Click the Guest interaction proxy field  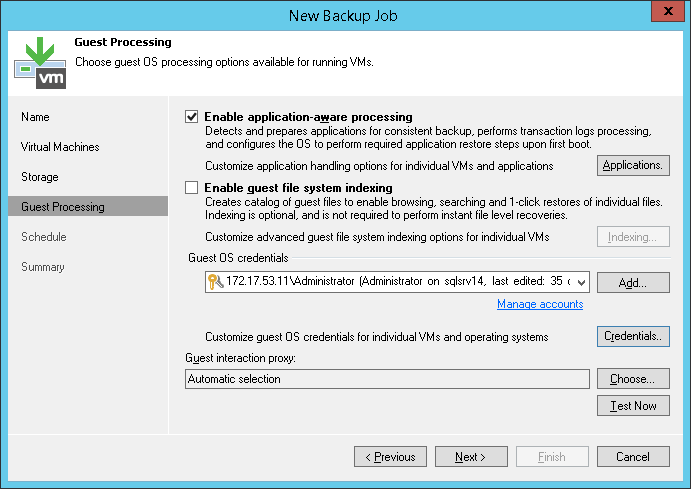pos(388,379)
